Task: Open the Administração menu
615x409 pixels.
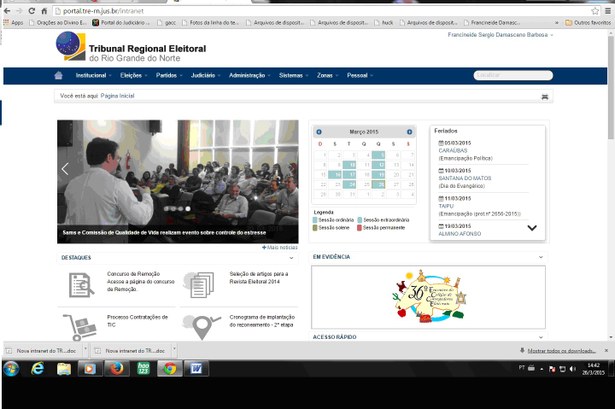Action: pyautogui.click(x=249, y=75)
